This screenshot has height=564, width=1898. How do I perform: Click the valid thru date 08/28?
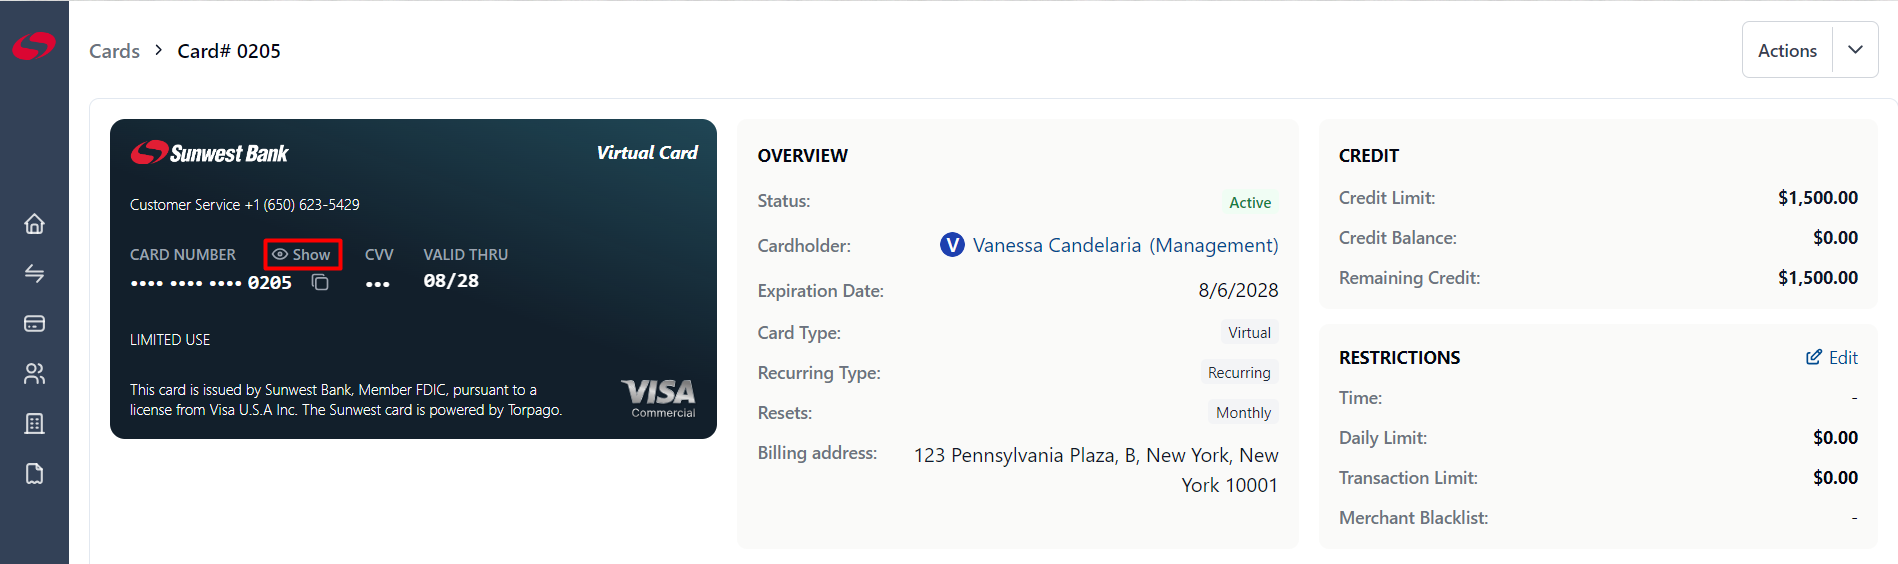pyautogui.click(x=451, y=281)
